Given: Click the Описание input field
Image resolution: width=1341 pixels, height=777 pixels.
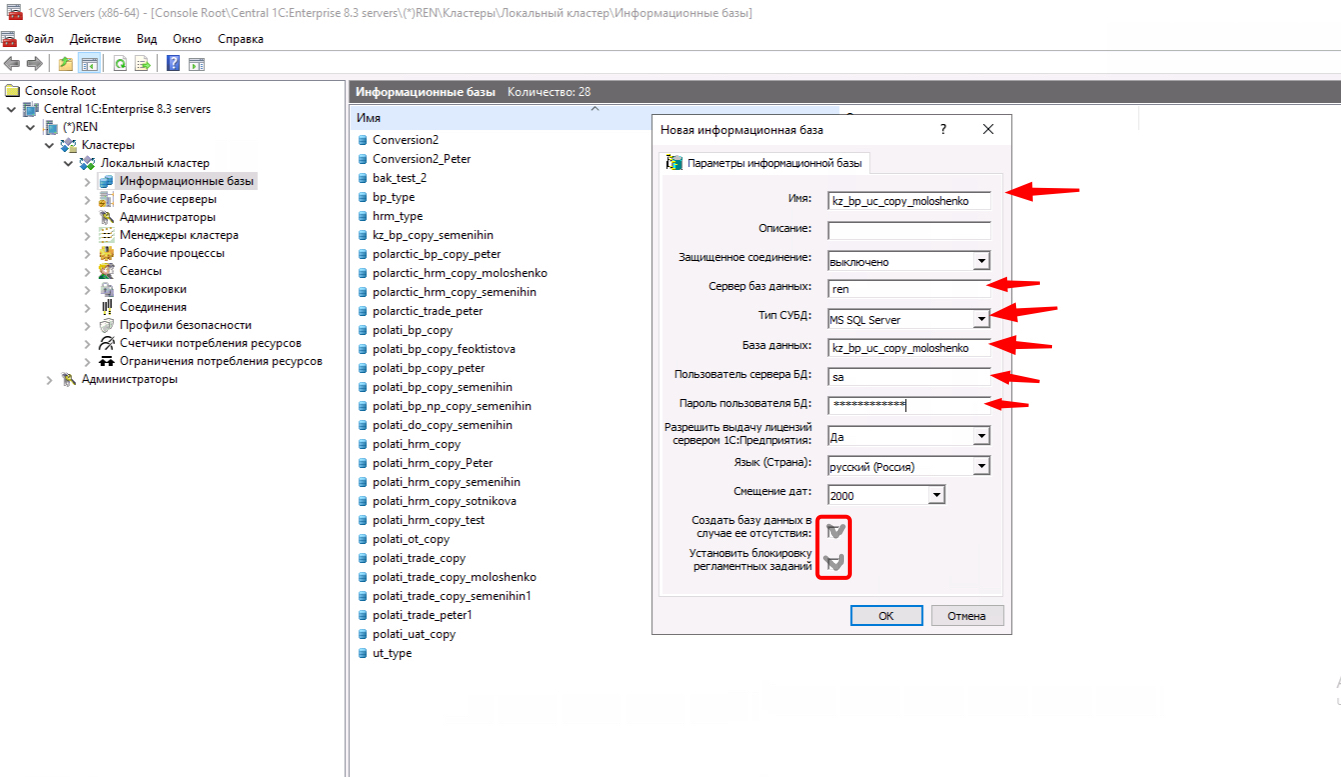Looking at the screenshot, I should point(909,229).
